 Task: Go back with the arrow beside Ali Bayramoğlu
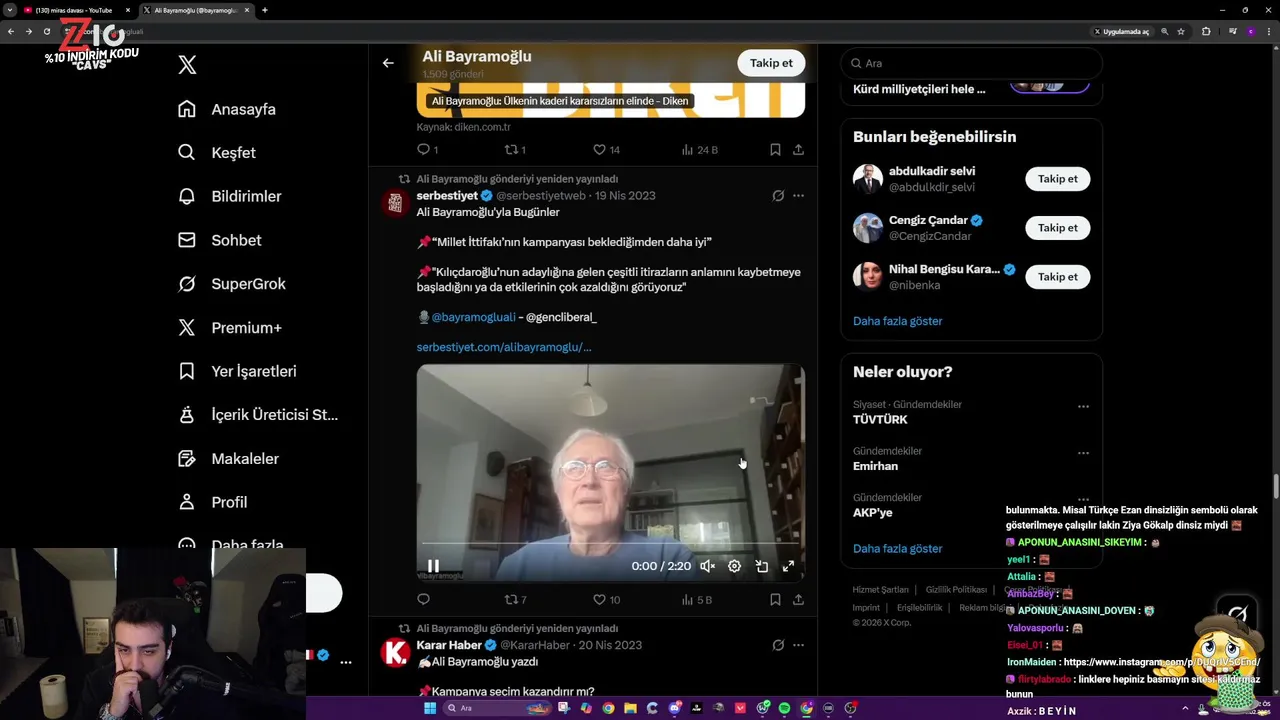click(388, 63)
